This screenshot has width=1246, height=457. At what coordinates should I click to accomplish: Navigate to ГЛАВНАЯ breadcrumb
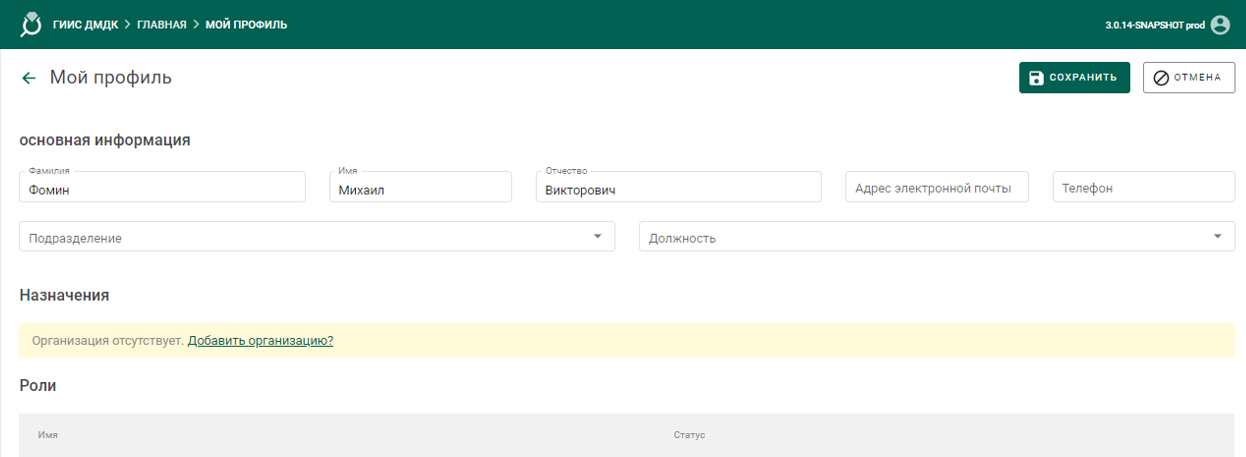pyautogui.click(x=161, y=25)
